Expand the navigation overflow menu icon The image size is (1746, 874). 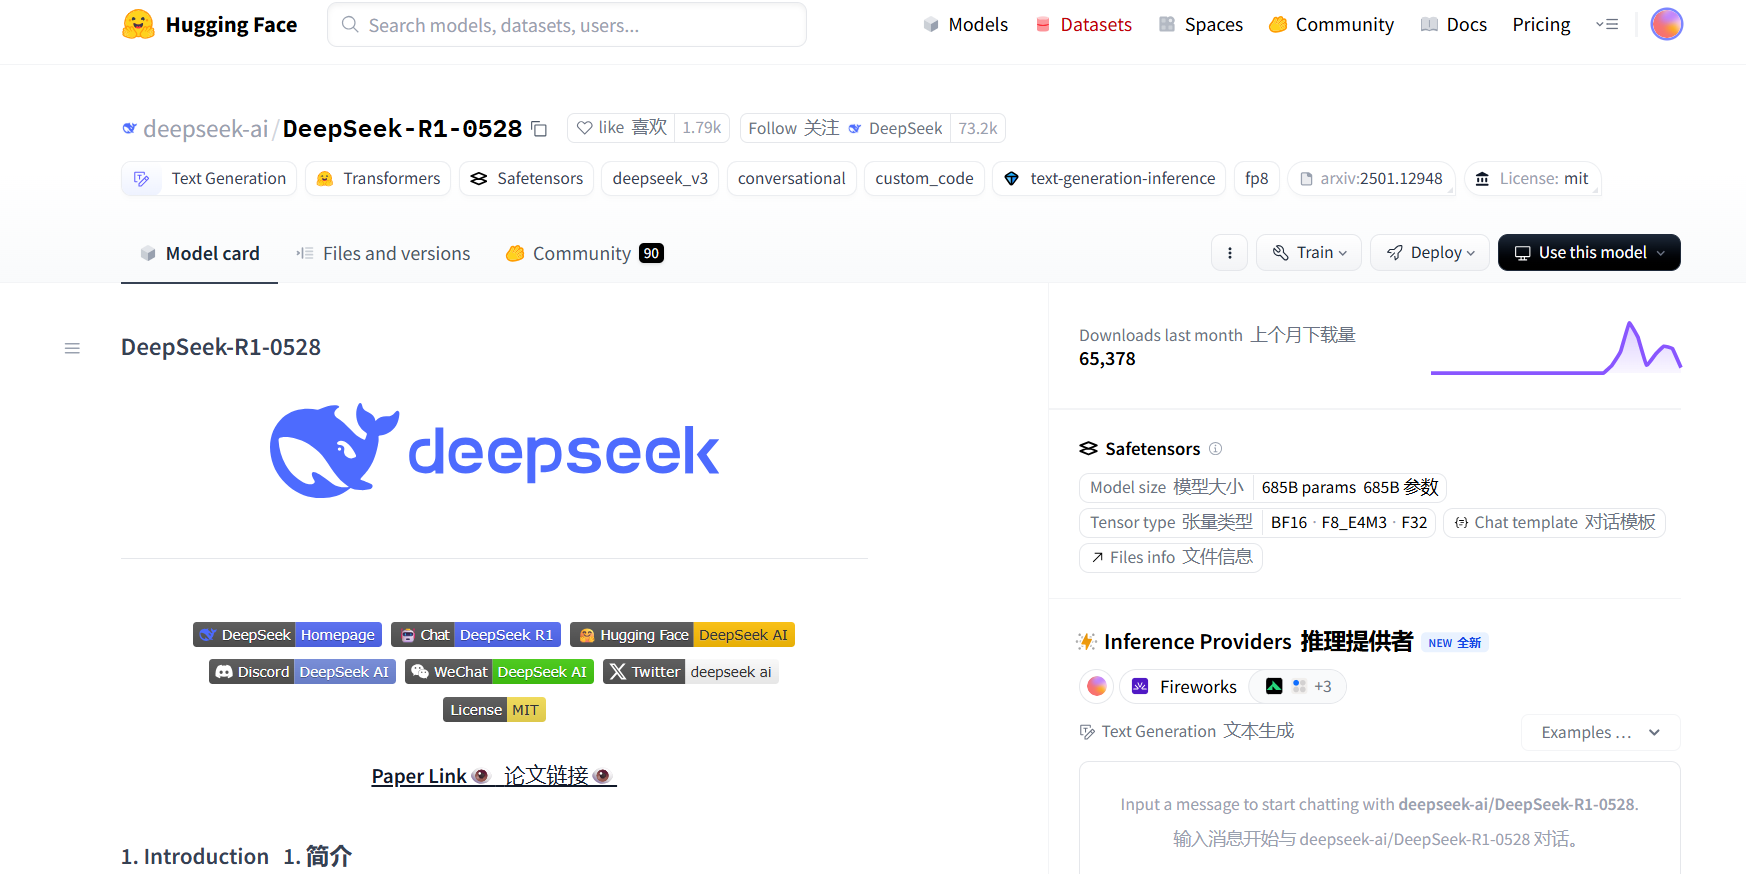[1607, 24]
